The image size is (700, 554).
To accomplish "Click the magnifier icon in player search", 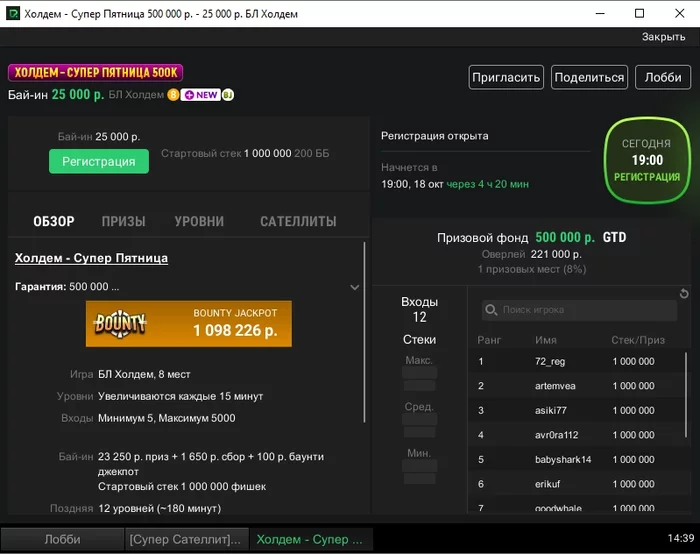I will 491,310.
